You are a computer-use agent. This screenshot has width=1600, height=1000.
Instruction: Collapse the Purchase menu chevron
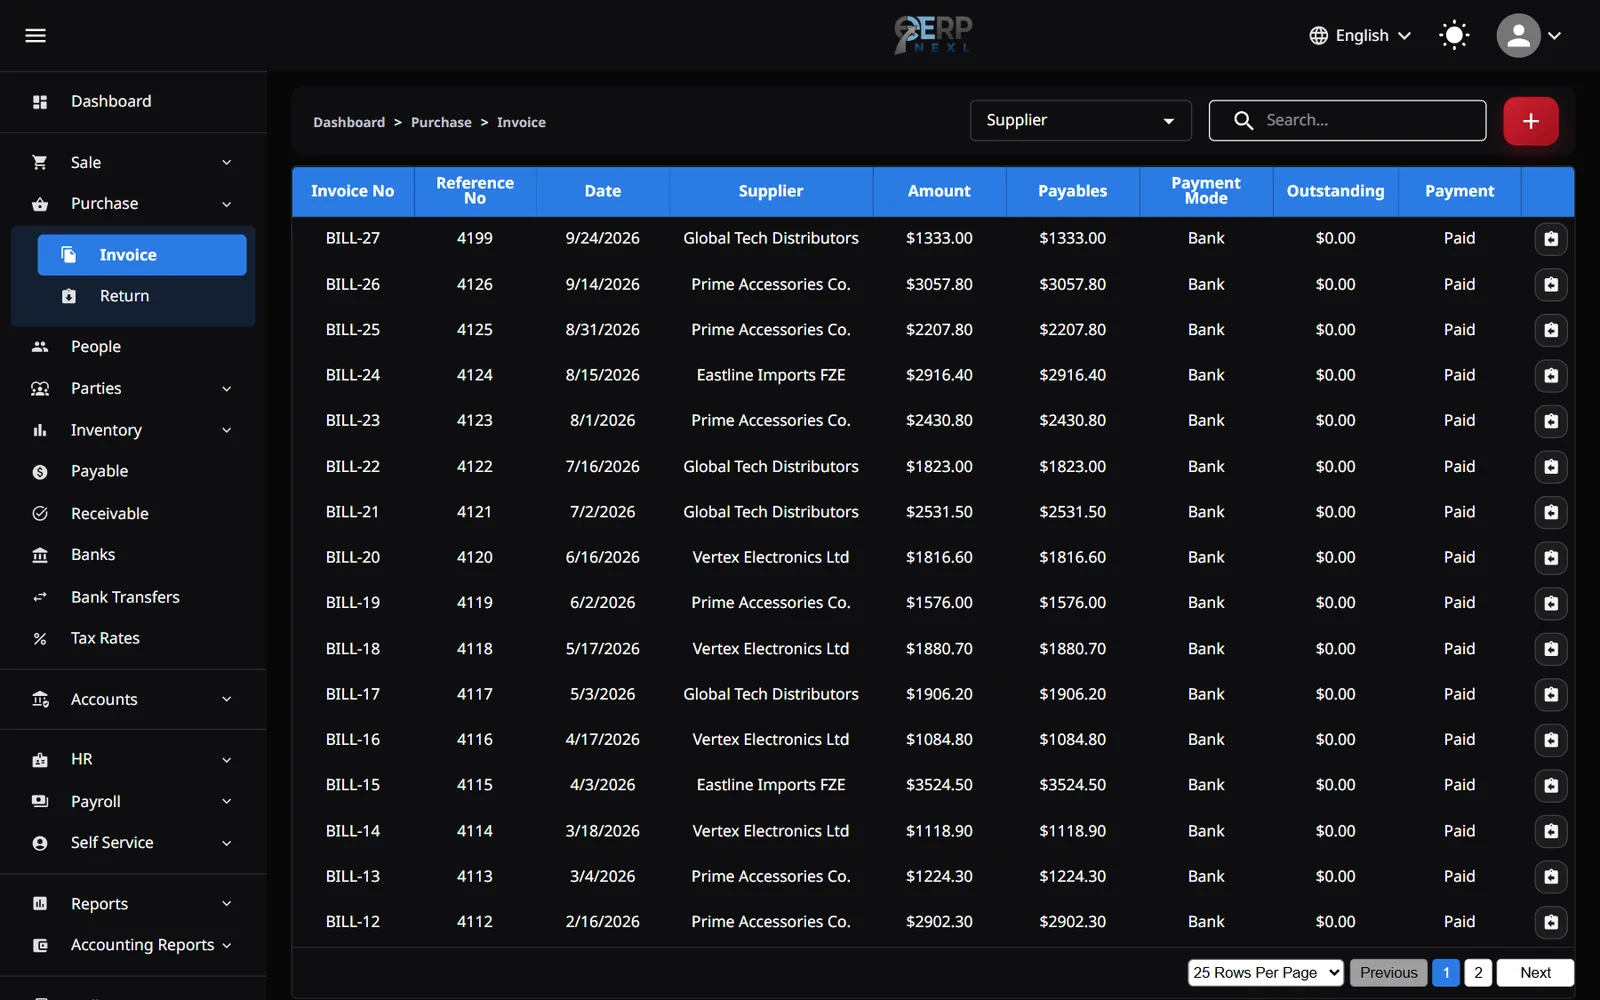226,204
